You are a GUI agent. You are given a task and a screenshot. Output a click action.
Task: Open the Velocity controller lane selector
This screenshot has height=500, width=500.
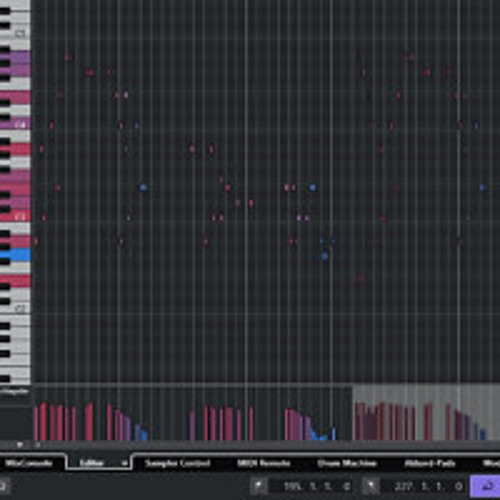(x=15, y=392)
